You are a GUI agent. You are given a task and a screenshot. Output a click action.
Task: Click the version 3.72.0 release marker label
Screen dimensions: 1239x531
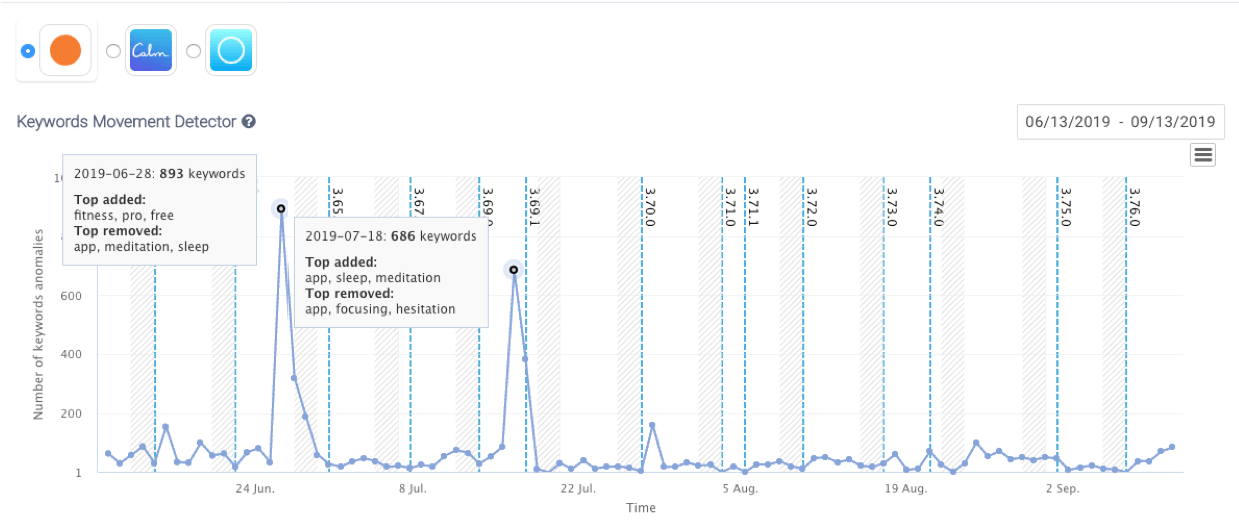click(x=812, y=207)
